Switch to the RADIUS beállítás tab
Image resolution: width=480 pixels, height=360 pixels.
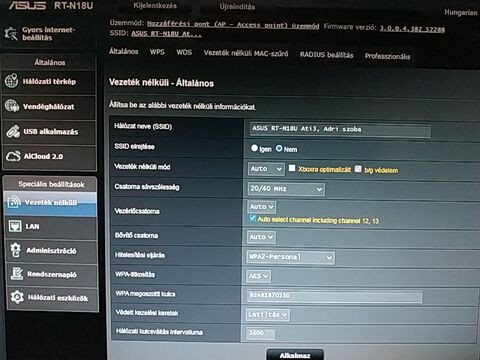(x=326, y=55)
